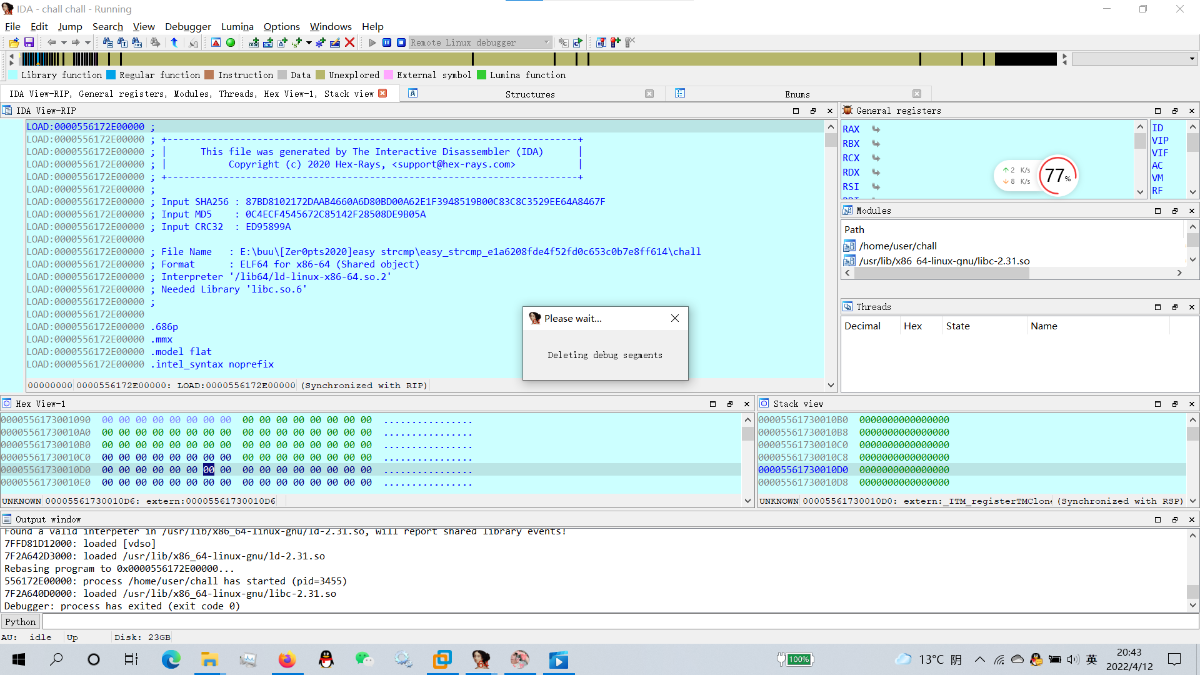Close the Please wait dialog
1200x675 pixels.
674,318
